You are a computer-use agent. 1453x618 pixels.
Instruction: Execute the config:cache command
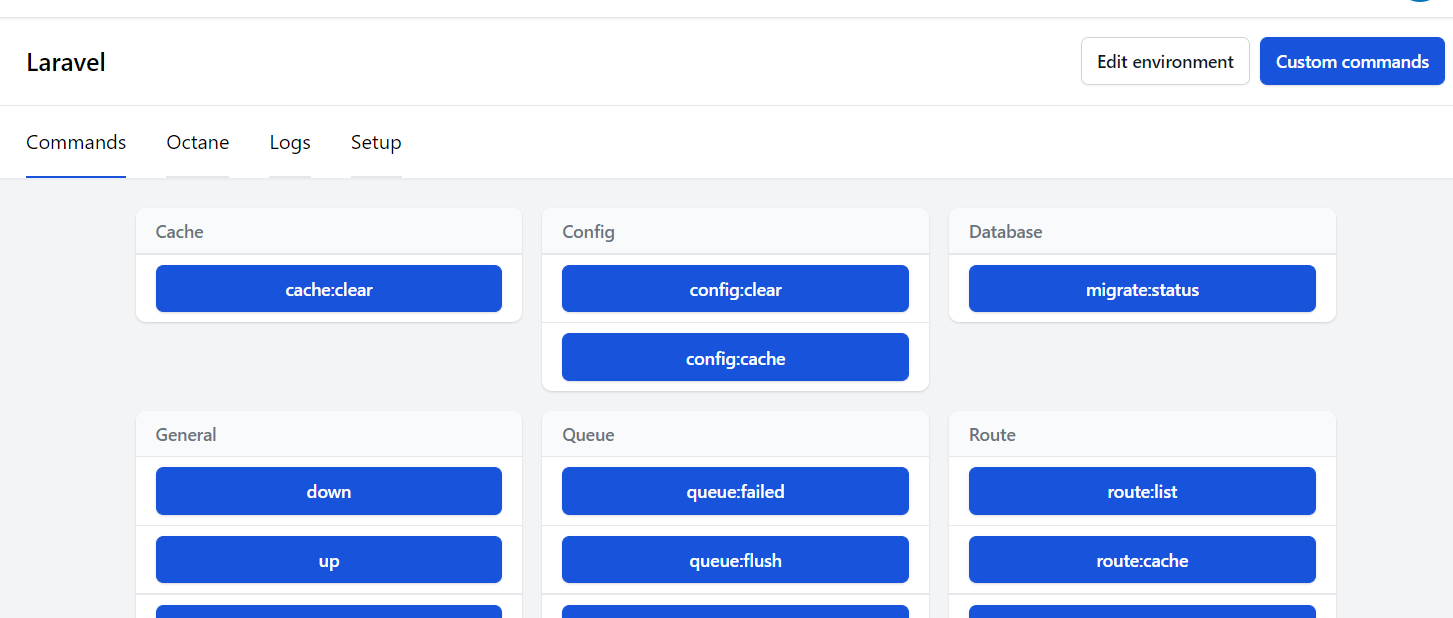click(x=735, y=357)
